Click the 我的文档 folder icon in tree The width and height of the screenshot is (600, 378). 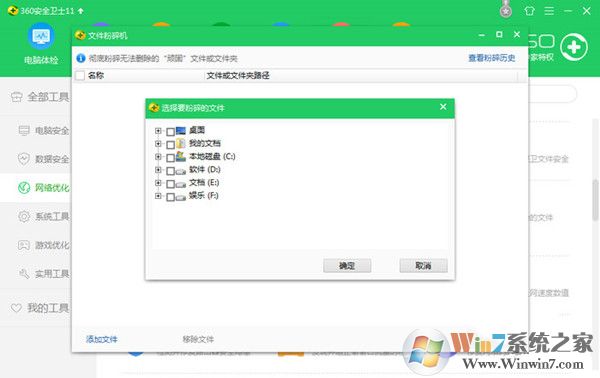click(x=181, y=143)
